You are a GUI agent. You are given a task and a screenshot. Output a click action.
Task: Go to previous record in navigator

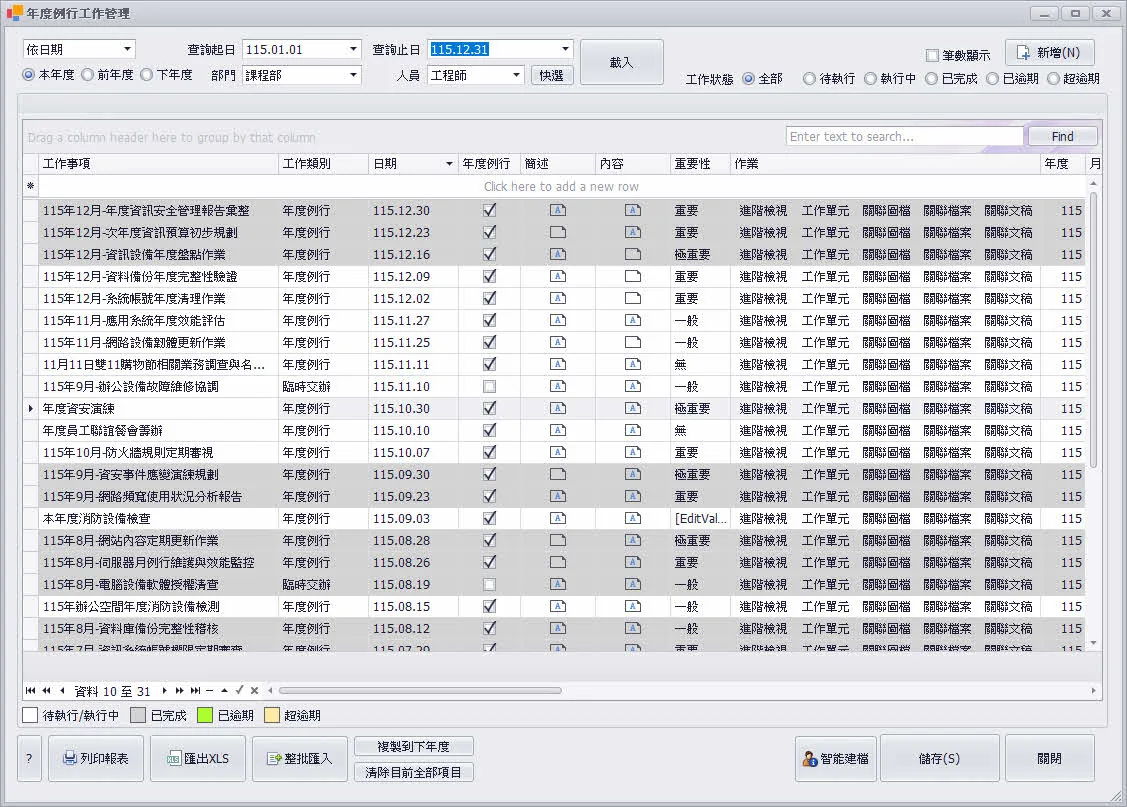click(63, 691)
